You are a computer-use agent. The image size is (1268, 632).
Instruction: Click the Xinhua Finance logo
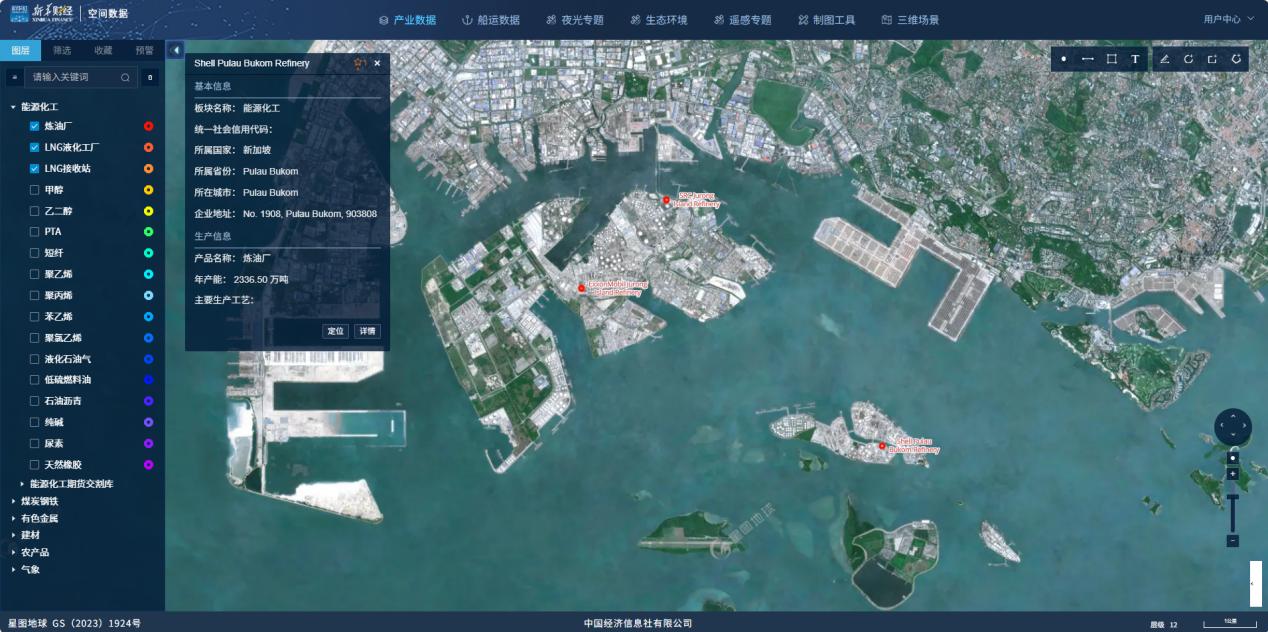(43, 14)
